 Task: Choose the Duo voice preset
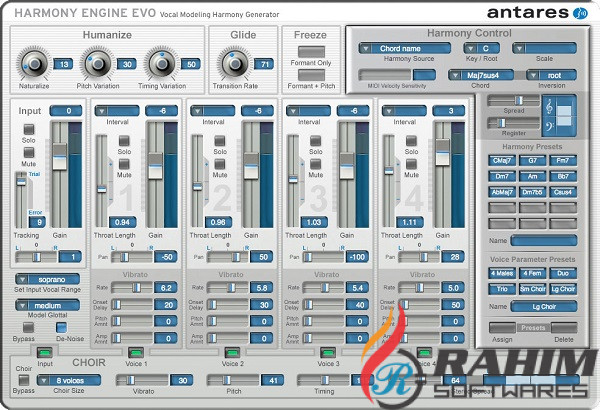tap(563, 273)
